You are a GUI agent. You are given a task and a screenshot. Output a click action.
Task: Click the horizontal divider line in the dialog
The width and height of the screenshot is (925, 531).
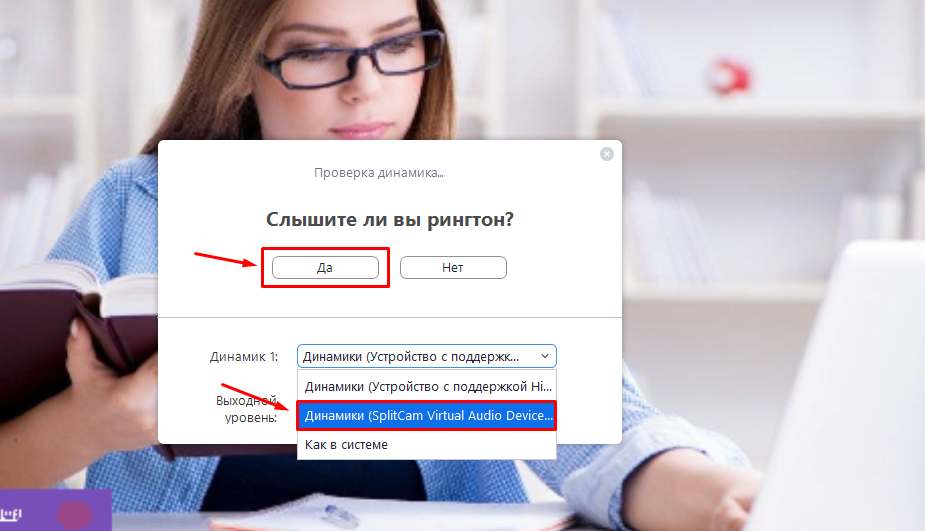click(389, 317)
